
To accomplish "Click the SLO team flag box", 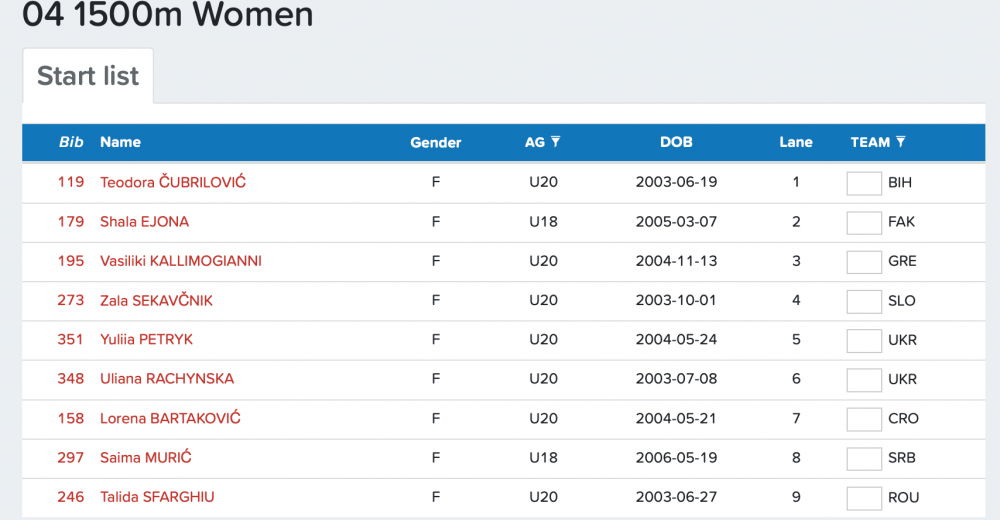I will (864, 301).
